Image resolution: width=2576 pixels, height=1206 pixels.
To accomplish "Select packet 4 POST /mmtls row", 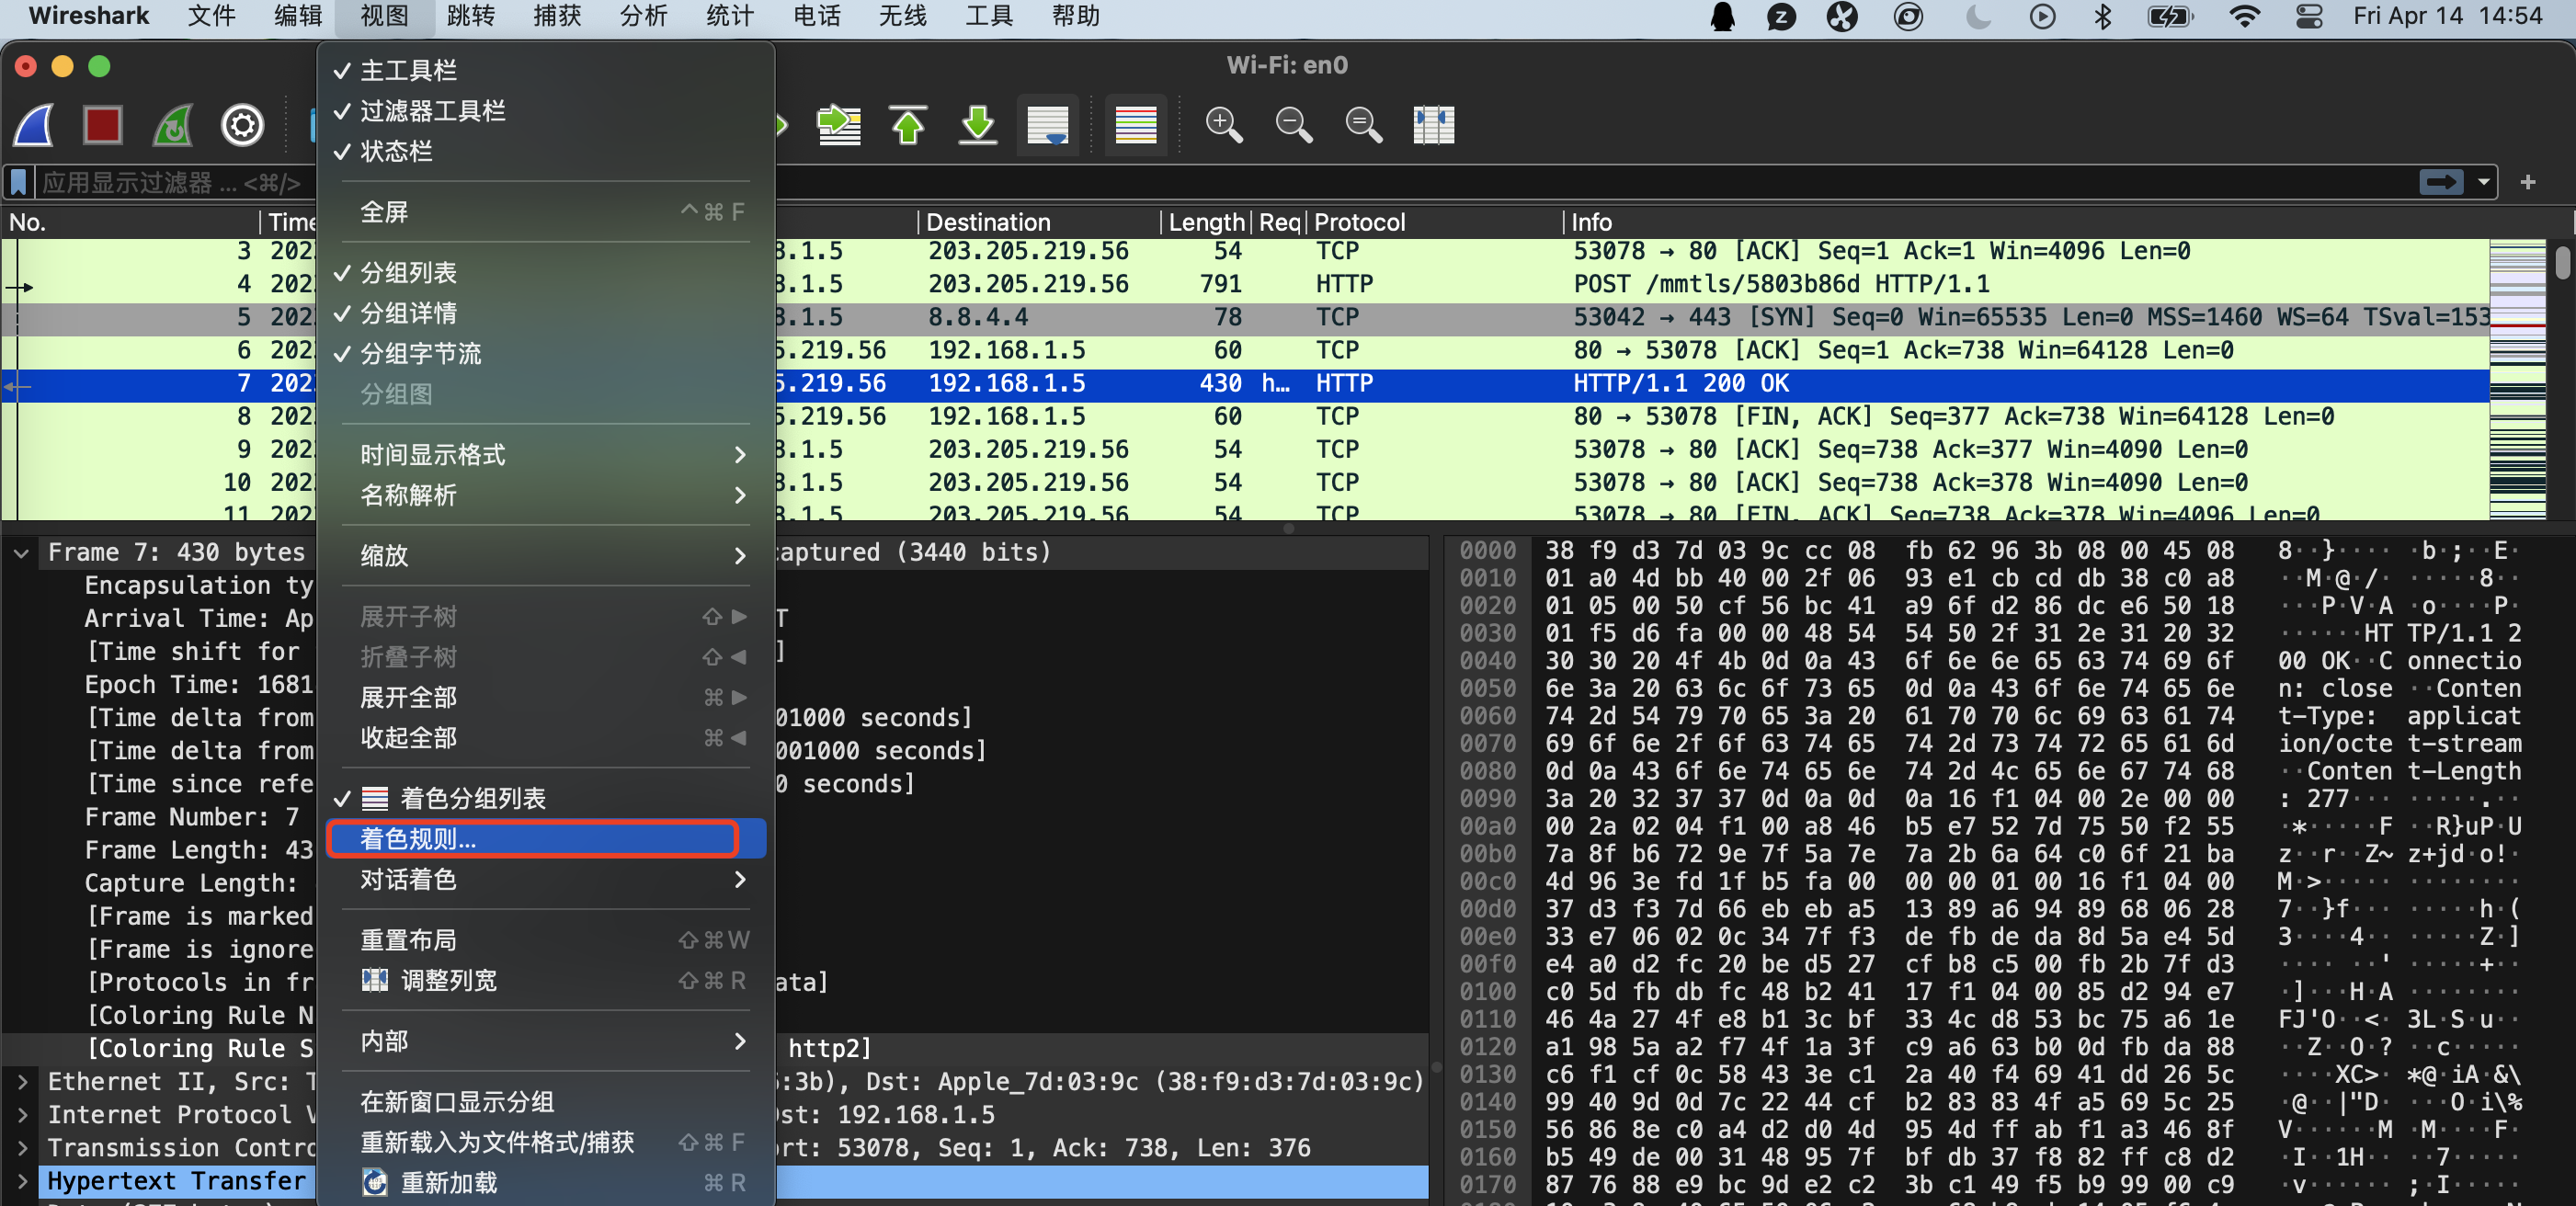I will tap(1245, 285).
